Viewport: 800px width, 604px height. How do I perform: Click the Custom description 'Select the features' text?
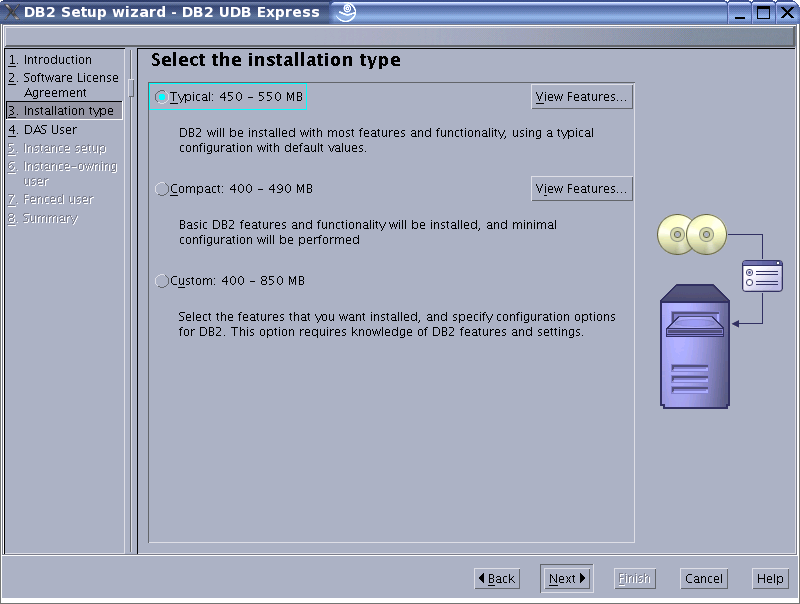[397, 324]
